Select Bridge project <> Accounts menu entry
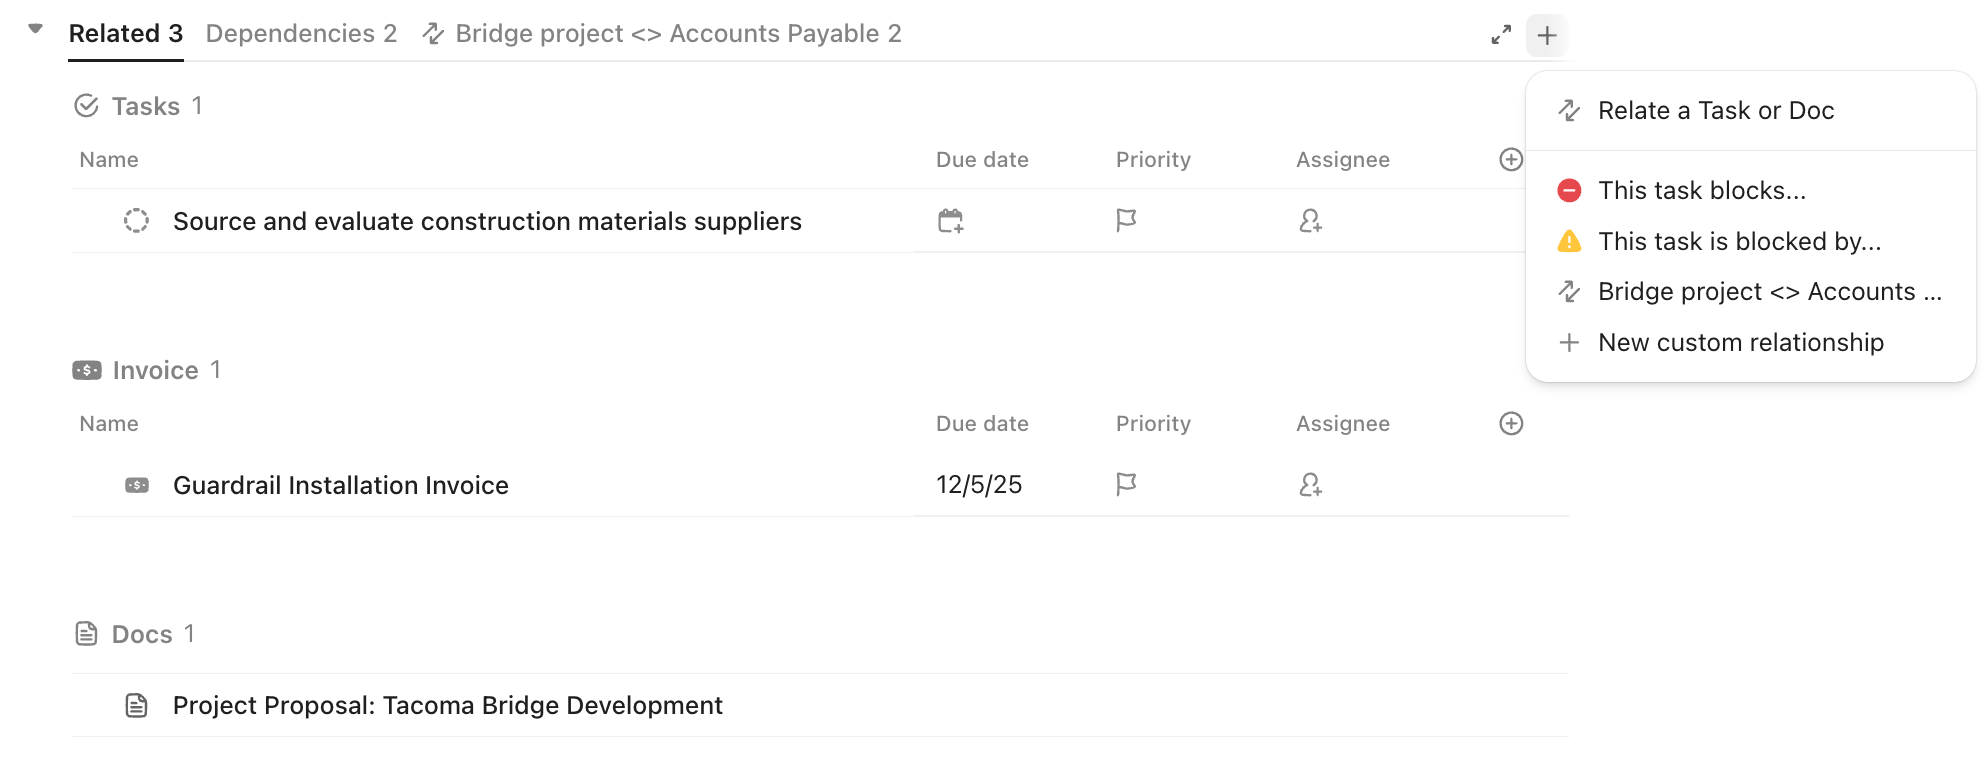Image resolution: width=1986 pixels, height=768 pixels. click(x=1769, y=292)
